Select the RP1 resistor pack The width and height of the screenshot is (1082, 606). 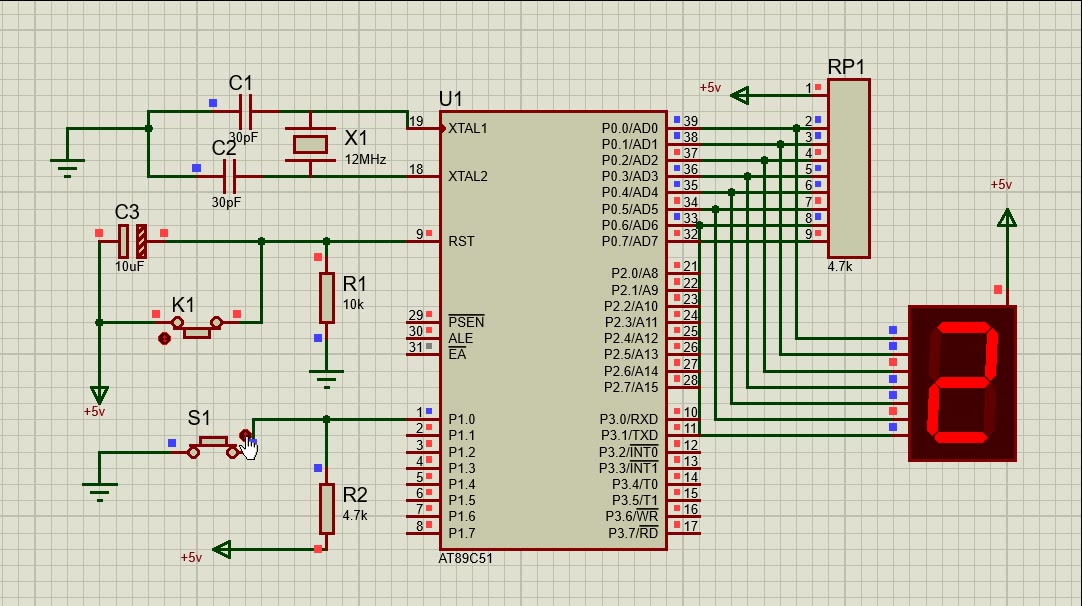848,168
